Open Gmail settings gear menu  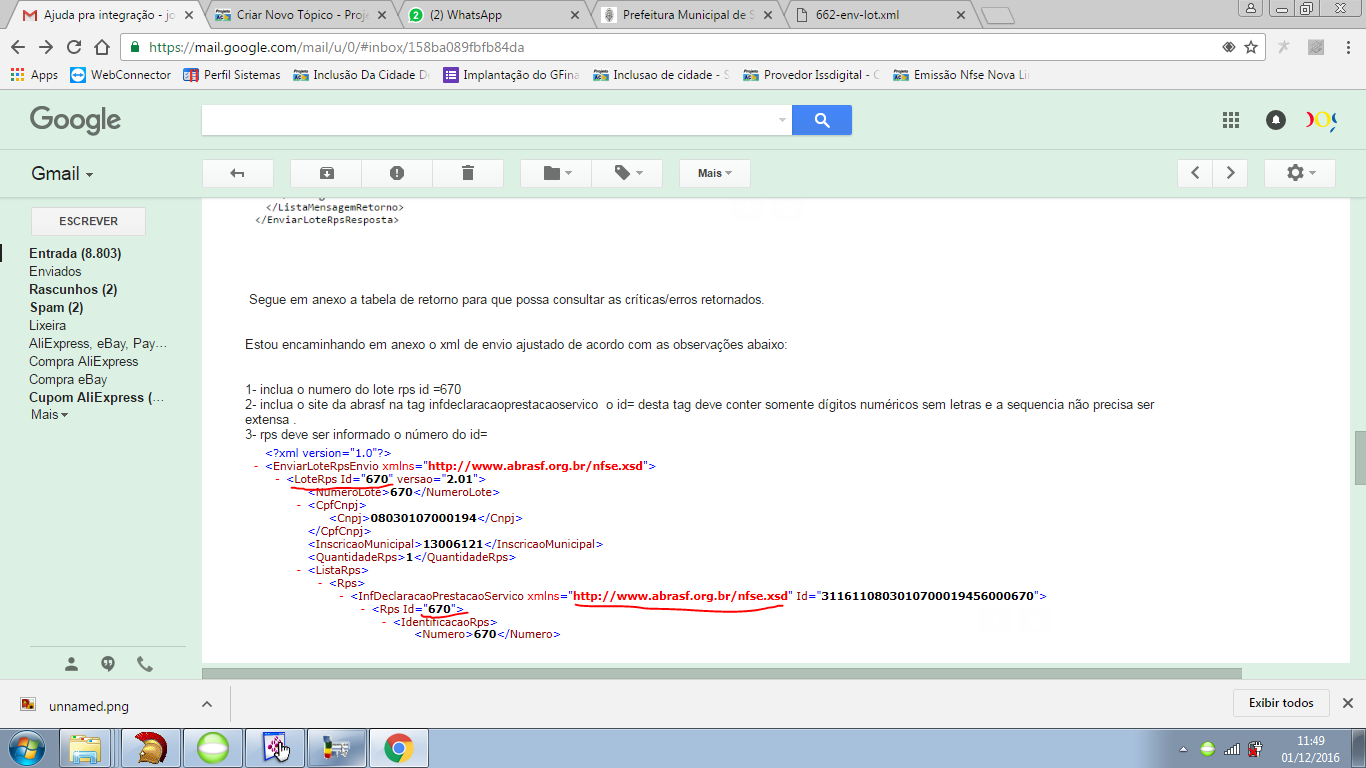pyautogui.click(x=1299, y=173)
